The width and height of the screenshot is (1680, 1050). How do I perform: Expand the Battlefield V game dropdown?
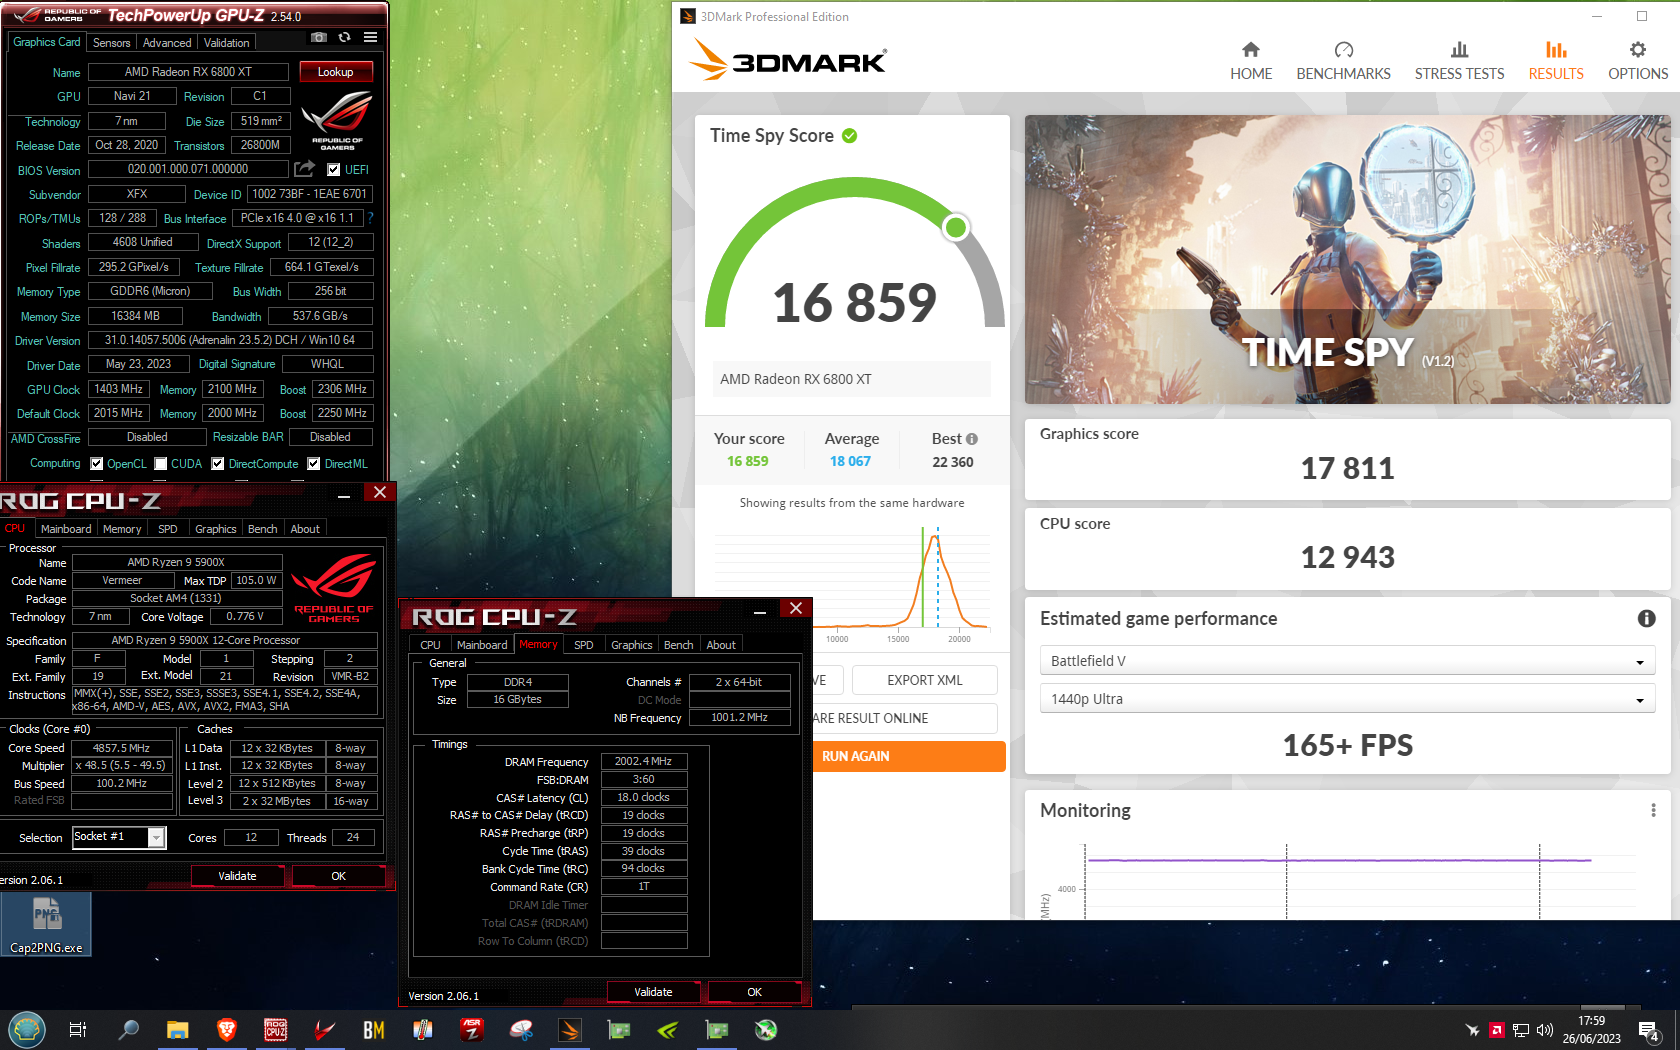click(x=1348, y=661)
